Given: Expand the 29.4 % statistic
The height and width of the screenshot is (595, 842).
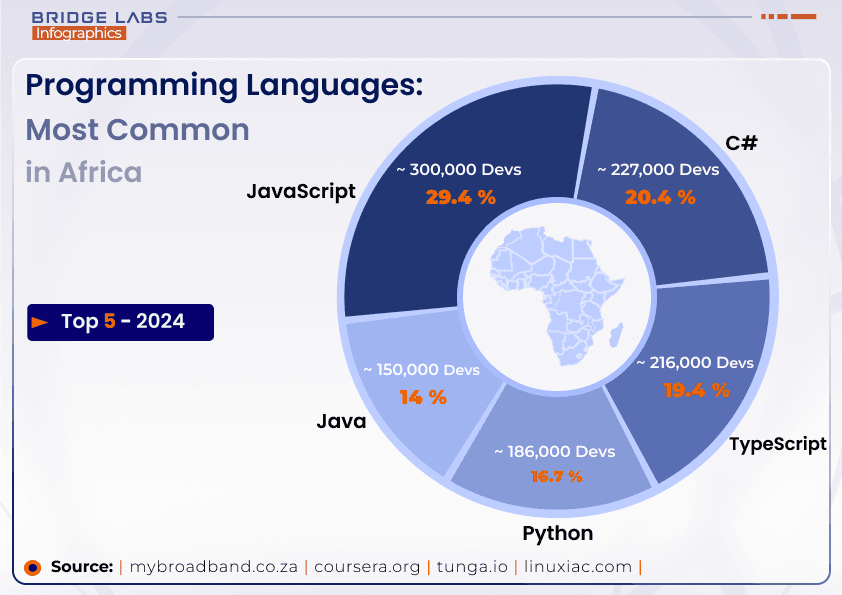Looking at the screenshot, I should [458, 197].
